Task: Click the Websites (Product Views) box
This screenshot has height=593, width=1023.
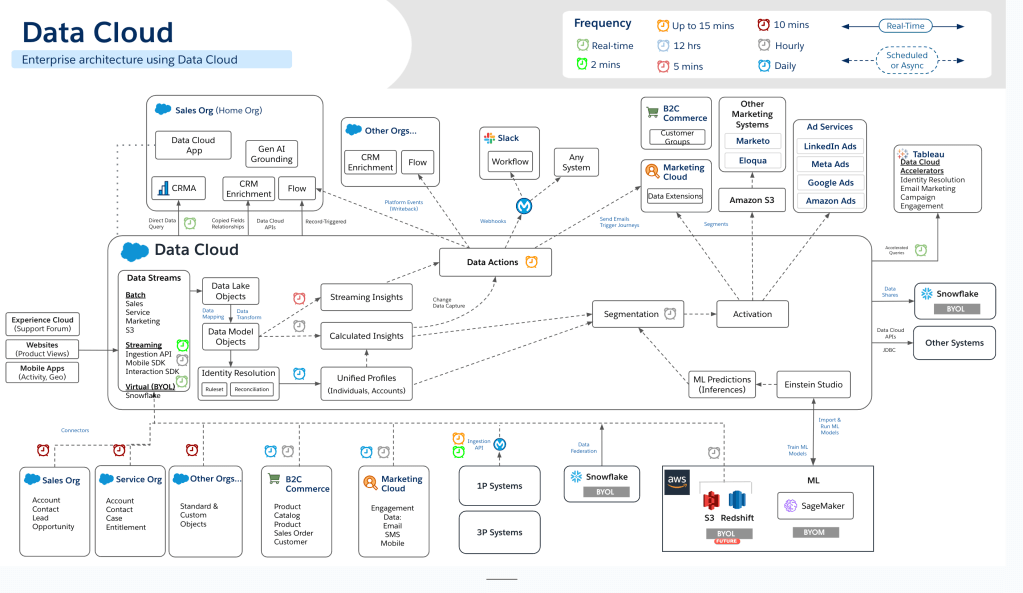Action: [x=42, y=349]
